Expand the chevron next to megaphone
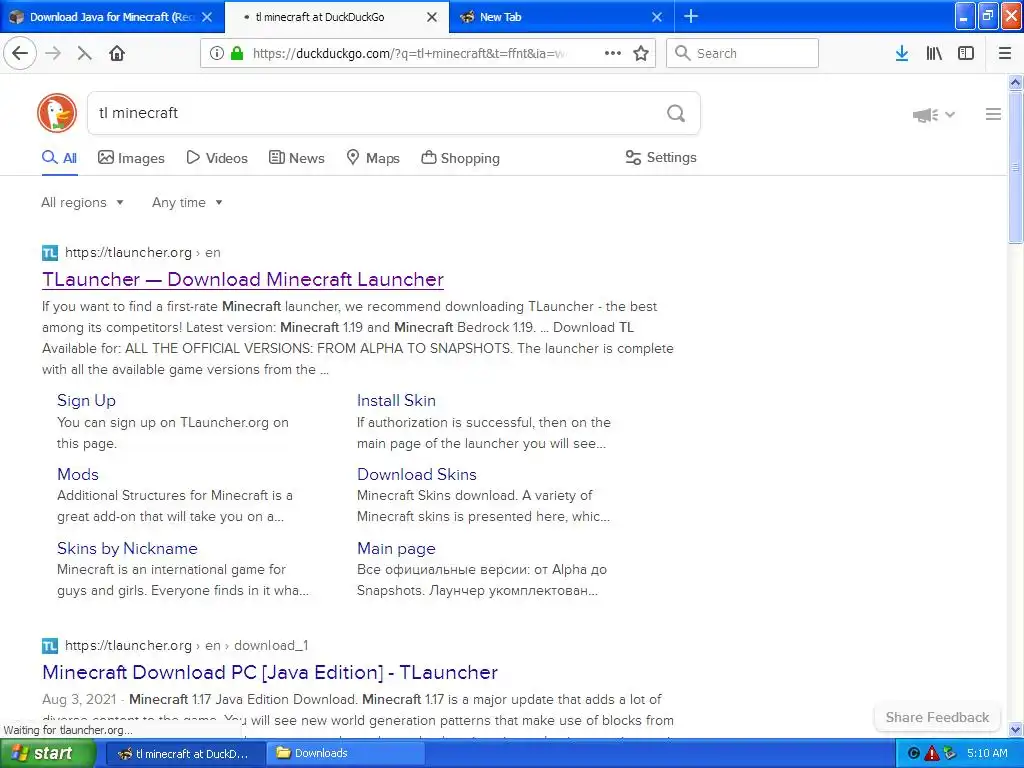The height and width of the screenshot is (768, 1024). 950,115
